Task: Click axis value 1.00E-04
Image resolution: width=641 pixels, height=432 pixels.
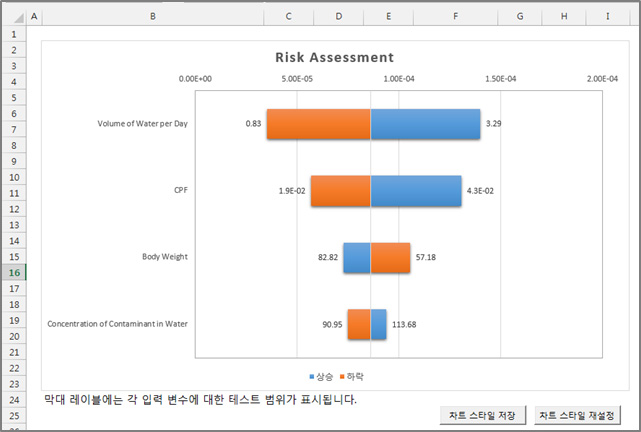Action: [399, 79]
